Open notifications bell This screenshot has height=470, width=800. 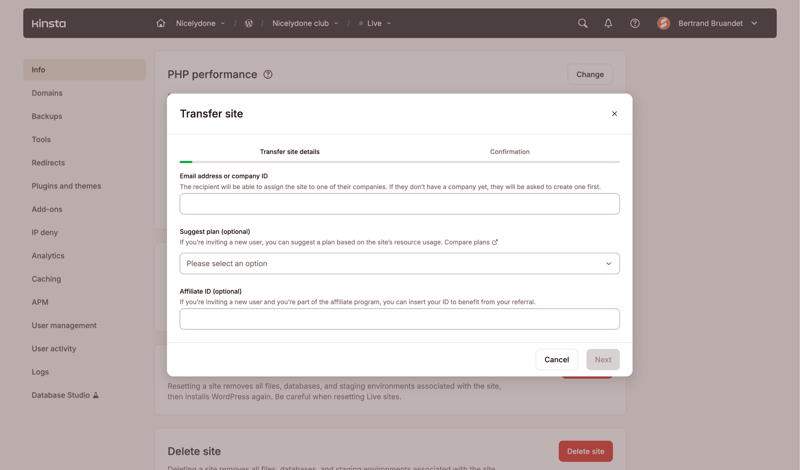point(608,23)
